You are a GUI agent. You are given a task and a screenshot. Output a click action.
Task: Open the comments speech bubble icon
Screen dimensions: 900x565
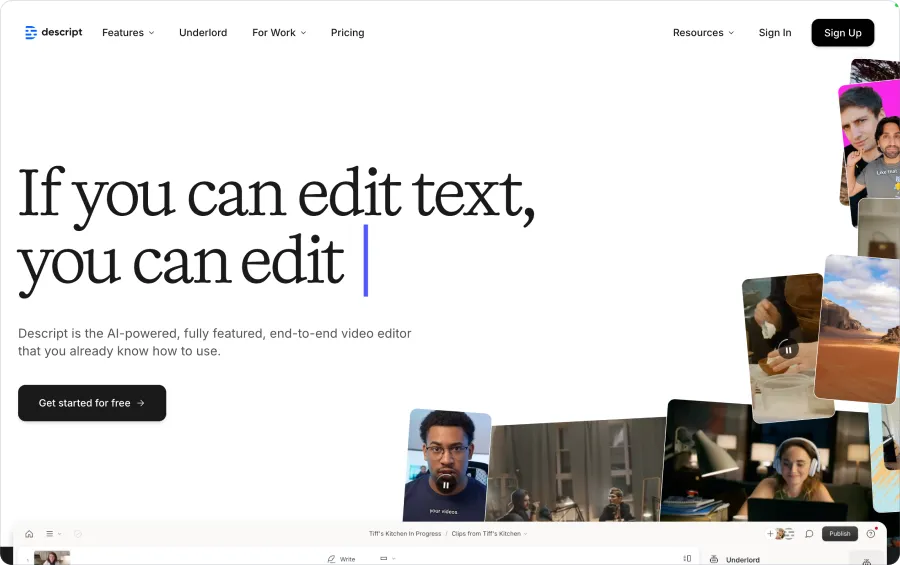pos(809,534)
